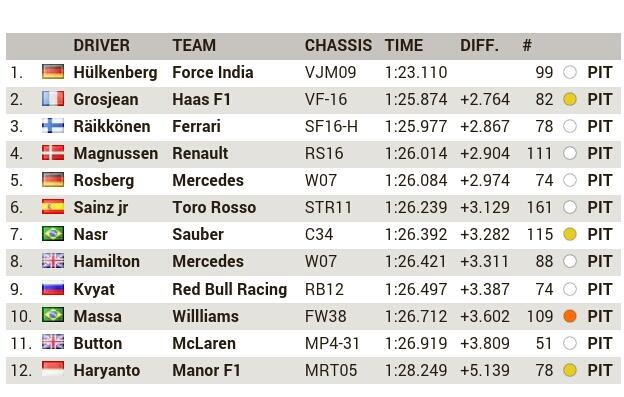This screenshot has height=397, width=624.
Task: Click the Indonesian flag beside Haryanto
Action: [x=53, y=369]
